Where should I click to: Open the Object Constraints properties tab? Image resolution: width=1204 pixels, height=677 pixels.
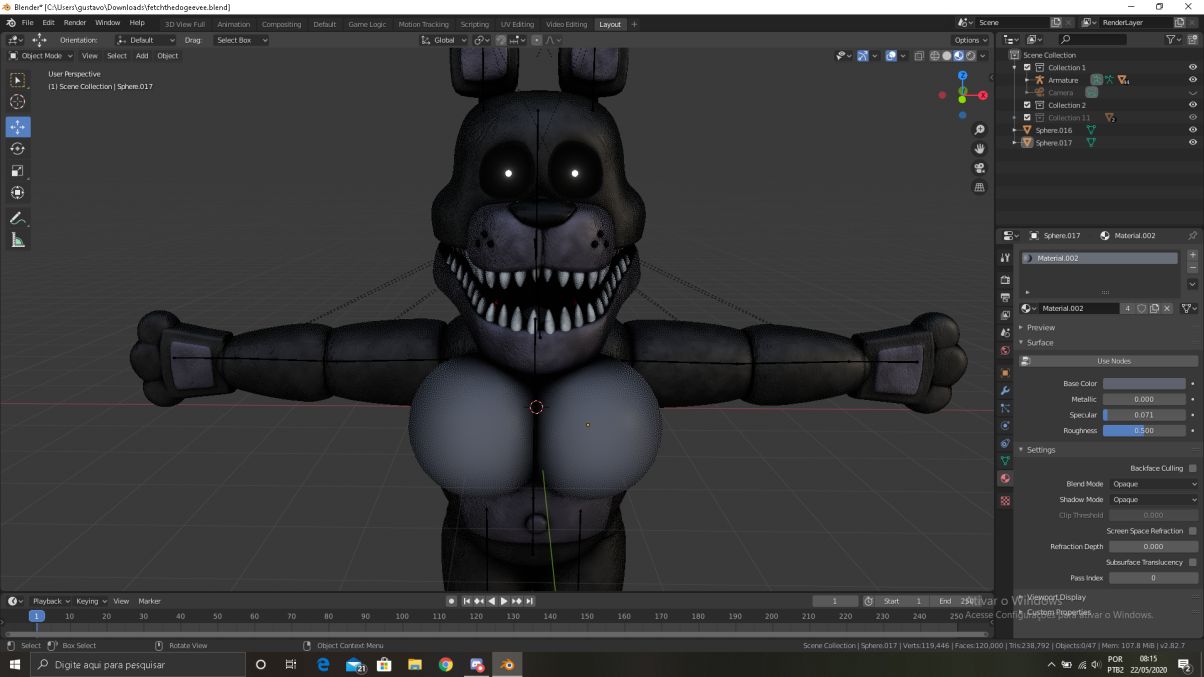point(1005,443)
